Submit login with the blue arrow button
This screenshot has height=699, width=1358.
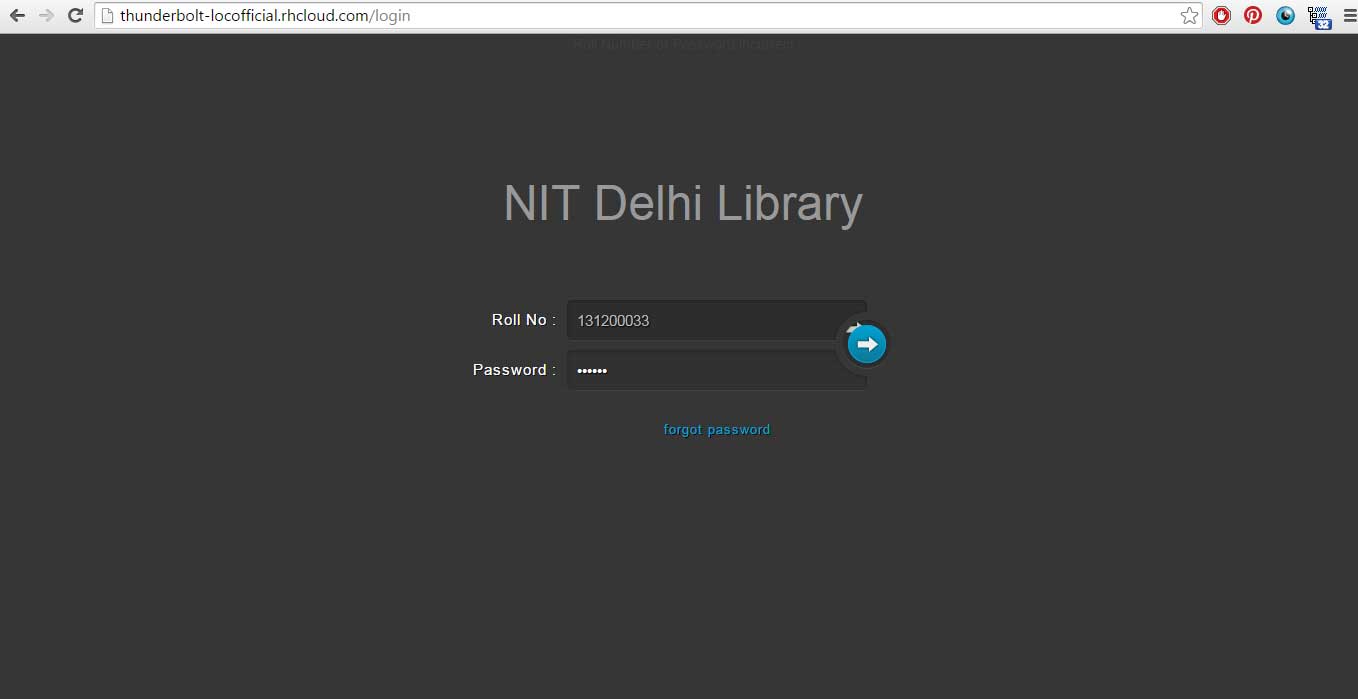point(867,345)
